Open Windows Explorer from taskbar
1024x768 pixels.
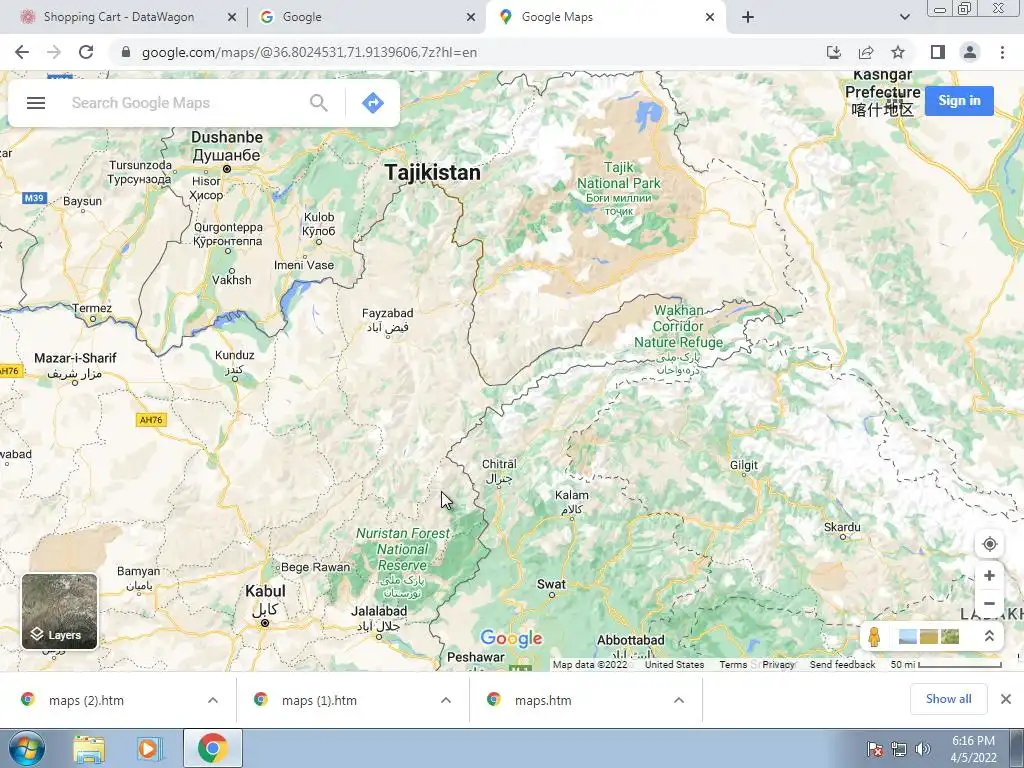click(89, 748)
